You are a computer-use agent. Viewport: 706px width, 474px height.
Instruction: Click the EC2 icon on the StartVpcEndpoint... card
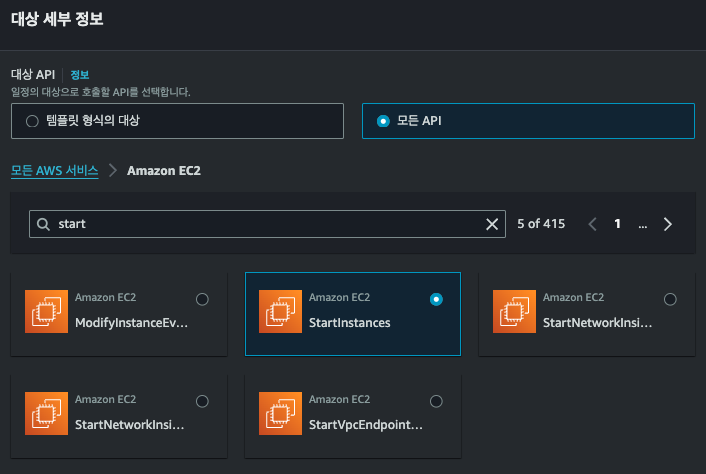[x=281, y=413]
